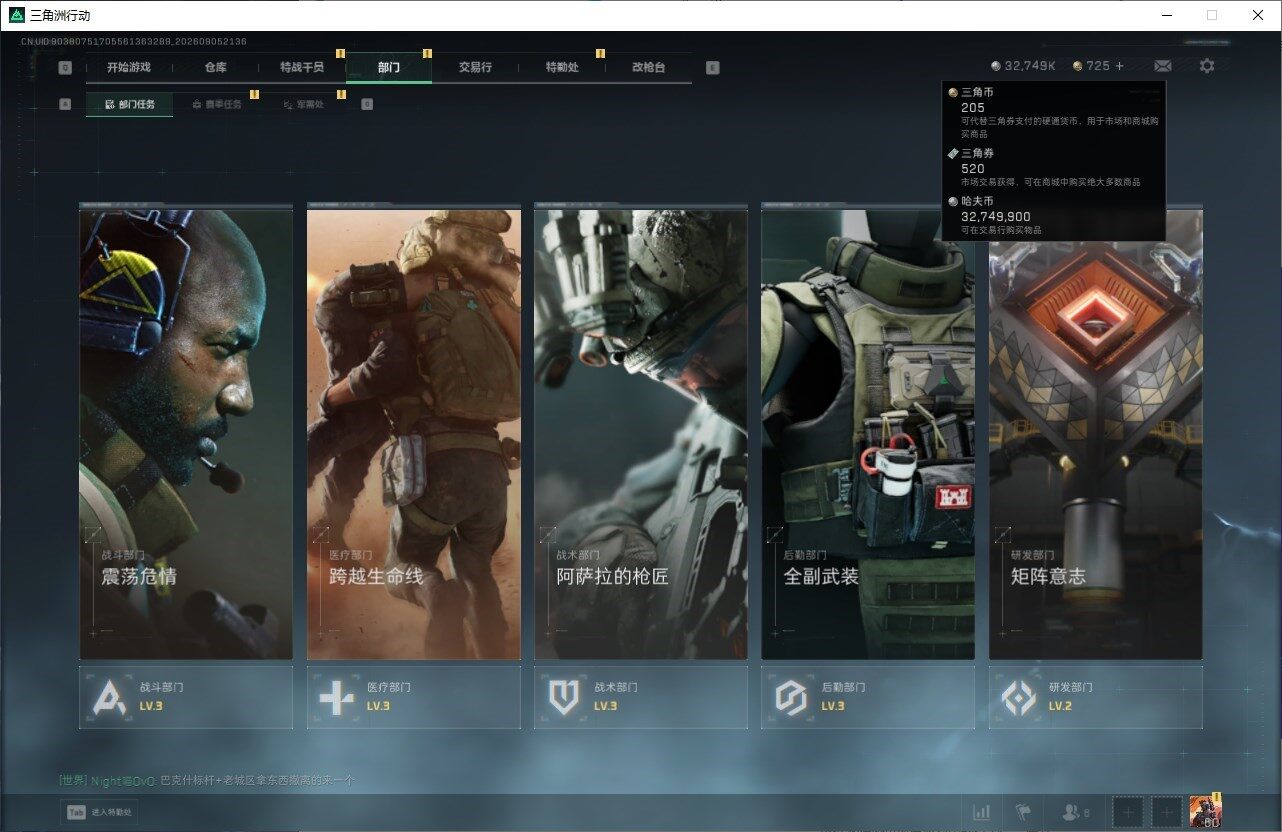Click the D next sub-tab key hint
This screenshot has height=832, width=1282.
click(x=367, y=104)
